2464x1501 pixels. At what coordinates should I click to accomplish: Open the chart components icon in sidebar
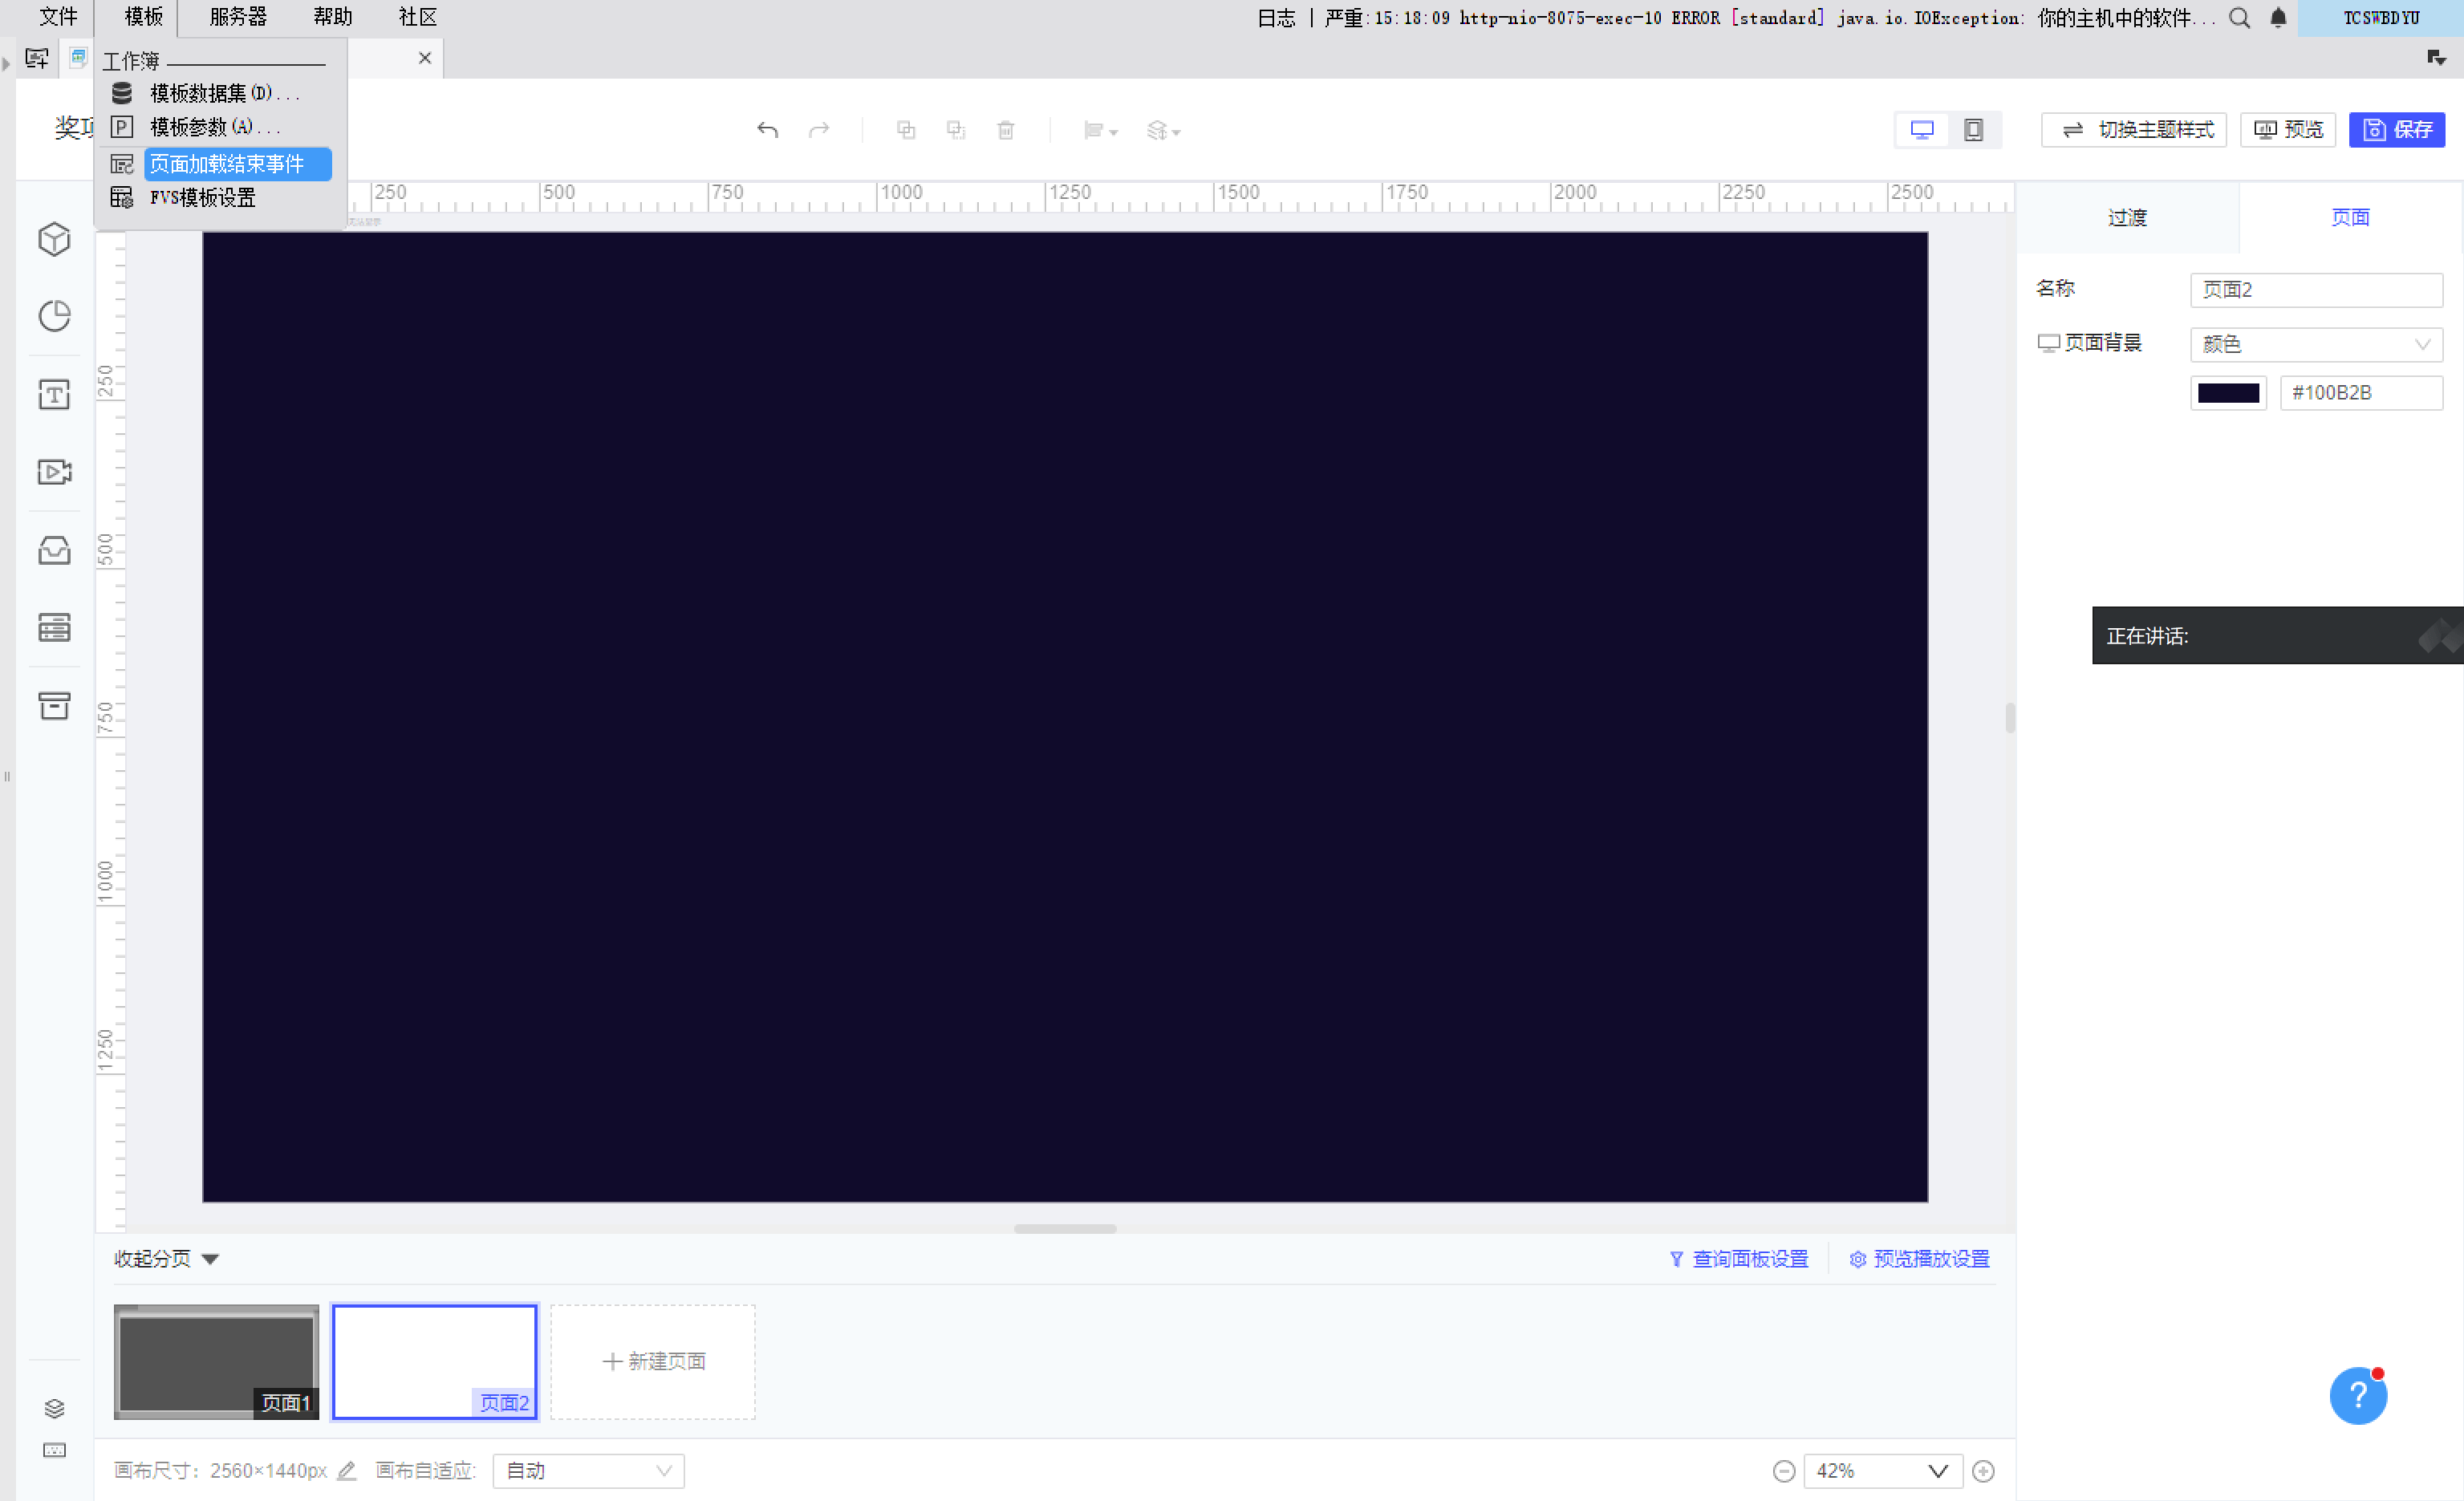pos(54,316)
